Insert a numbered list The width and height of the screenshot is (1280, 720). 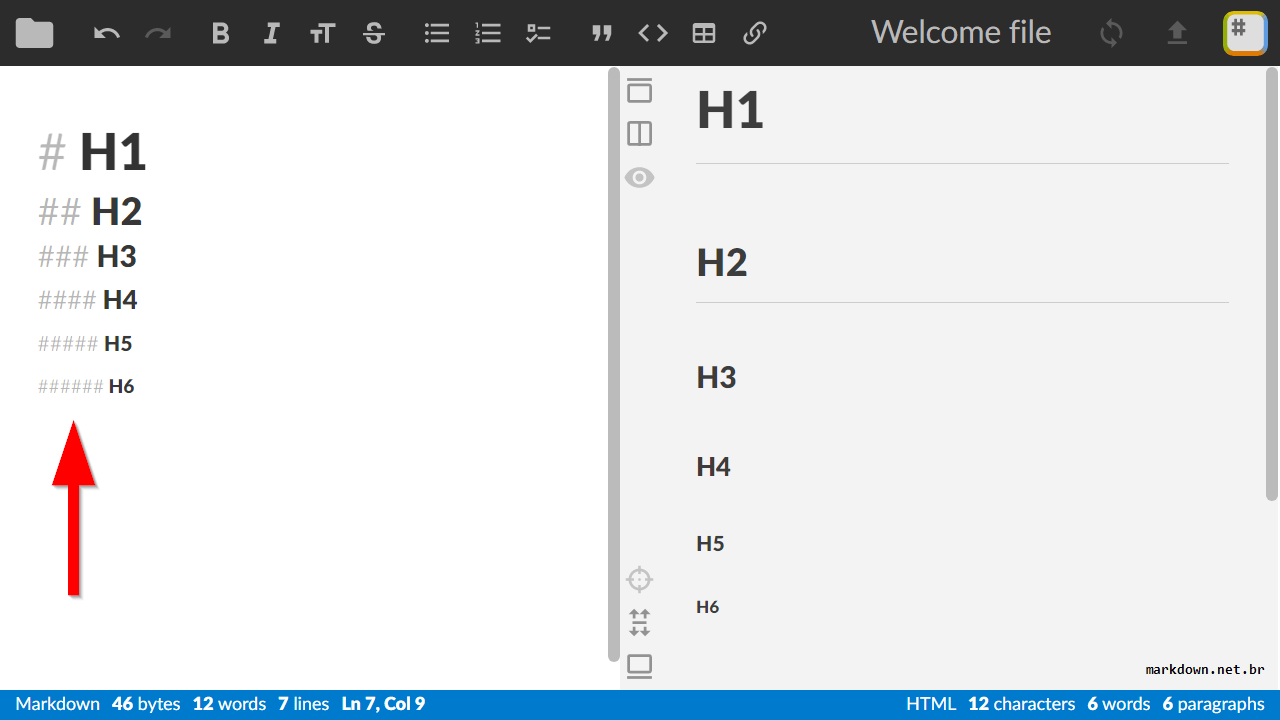[x=487, y=33]
